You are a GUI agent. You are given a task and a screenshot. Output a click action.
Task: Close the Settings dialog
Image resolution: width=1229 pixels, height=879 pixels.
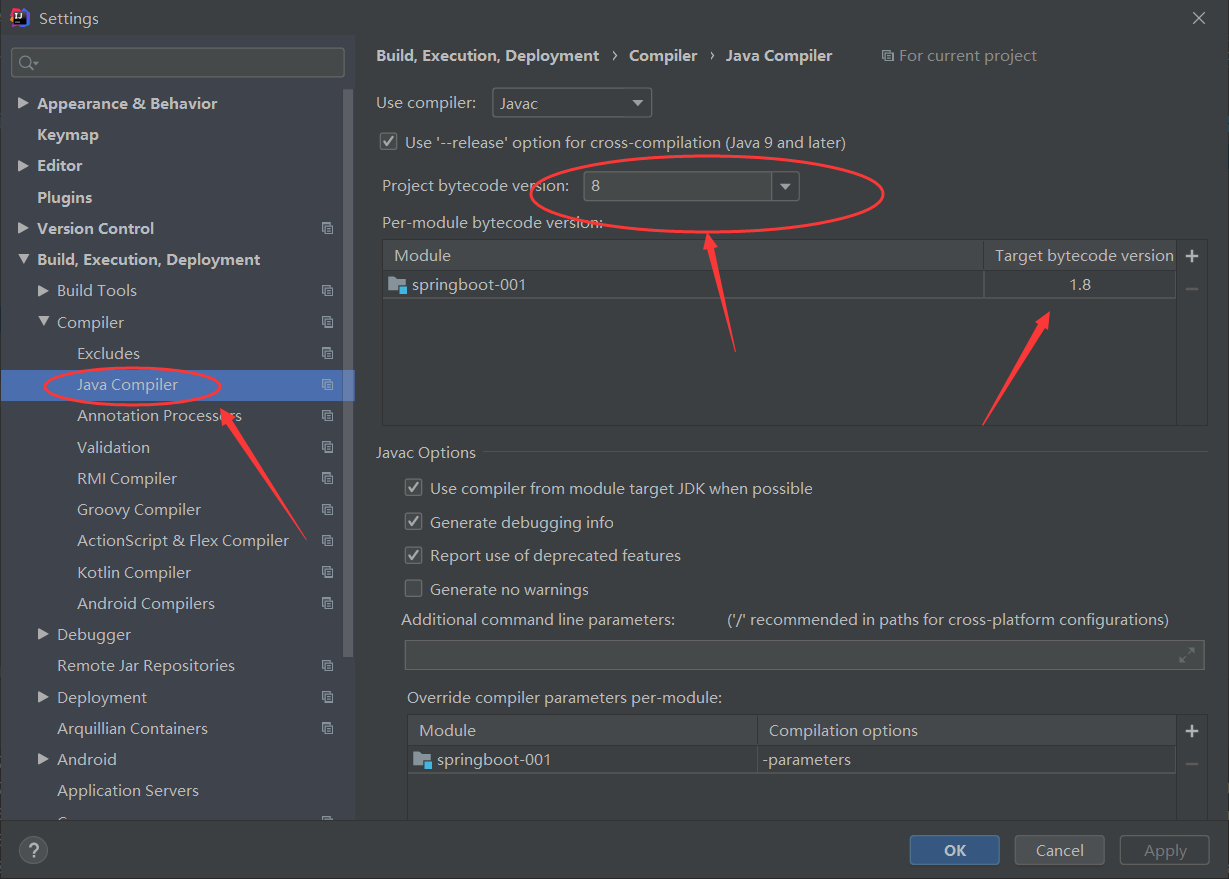coord(1199,18)
